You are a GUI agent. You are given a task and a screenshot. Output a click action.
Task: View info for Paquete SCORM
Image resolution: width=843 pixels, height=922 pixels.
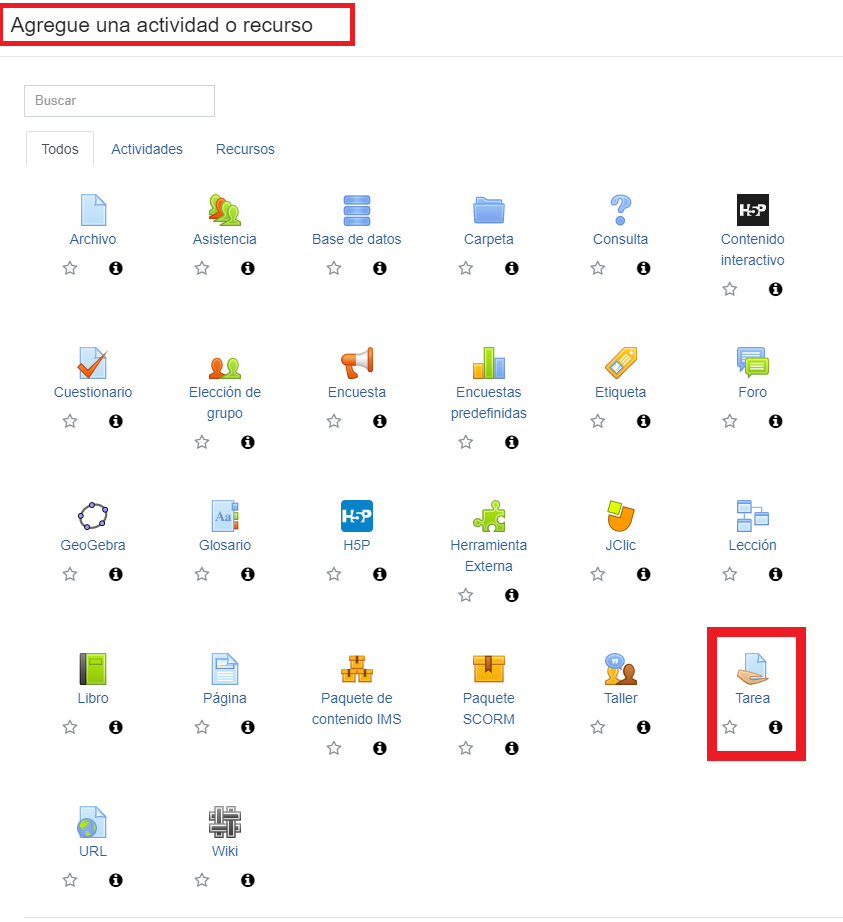click(512, 748)
